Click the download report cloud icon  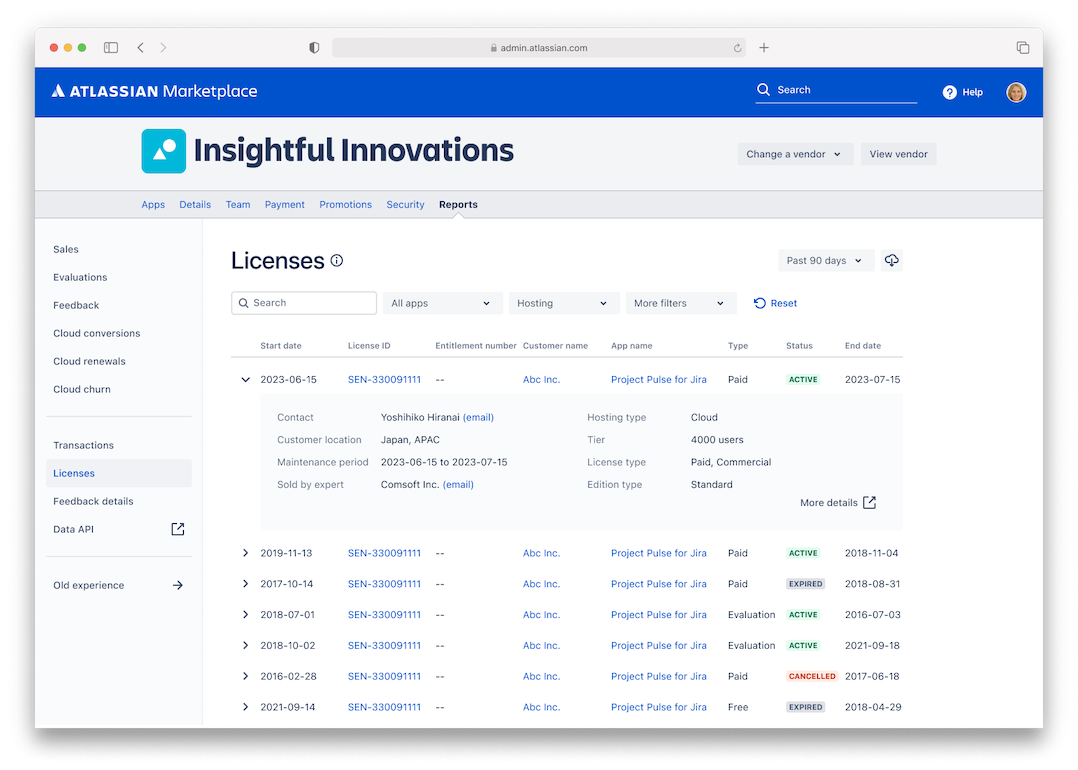point(892,260)
